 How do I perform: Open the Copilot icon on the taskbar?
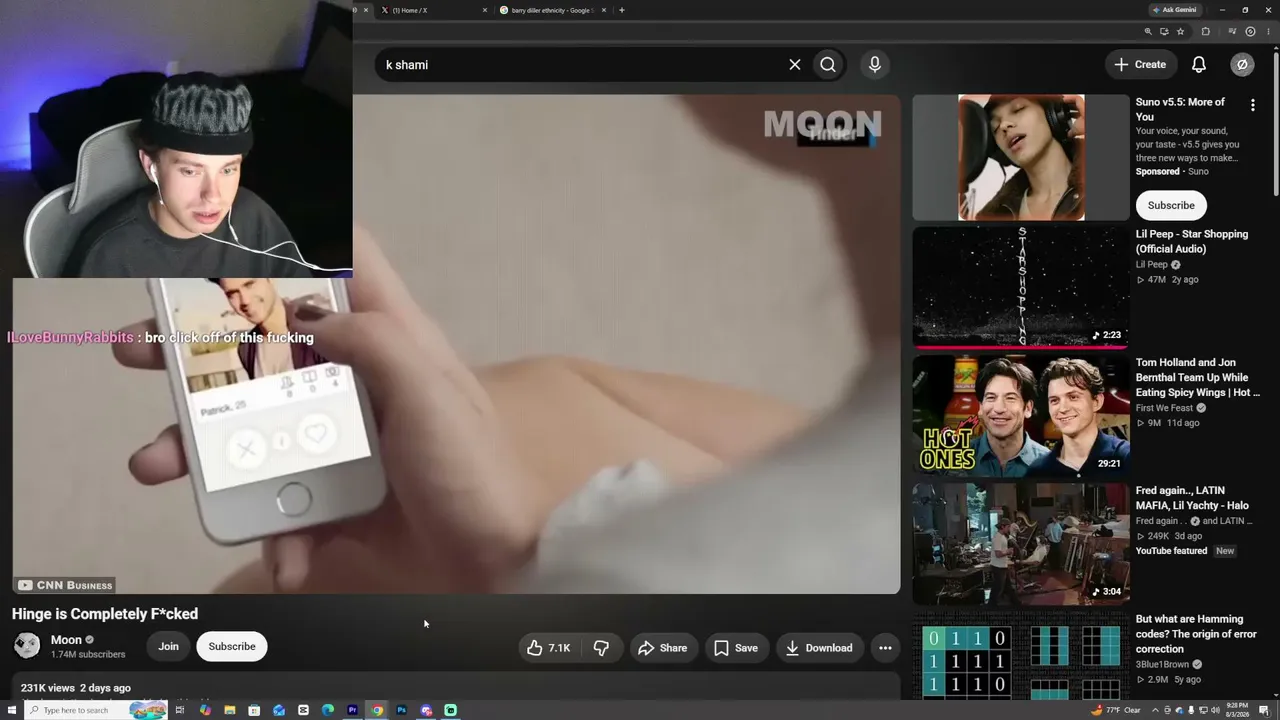click(x=205, y=710)
